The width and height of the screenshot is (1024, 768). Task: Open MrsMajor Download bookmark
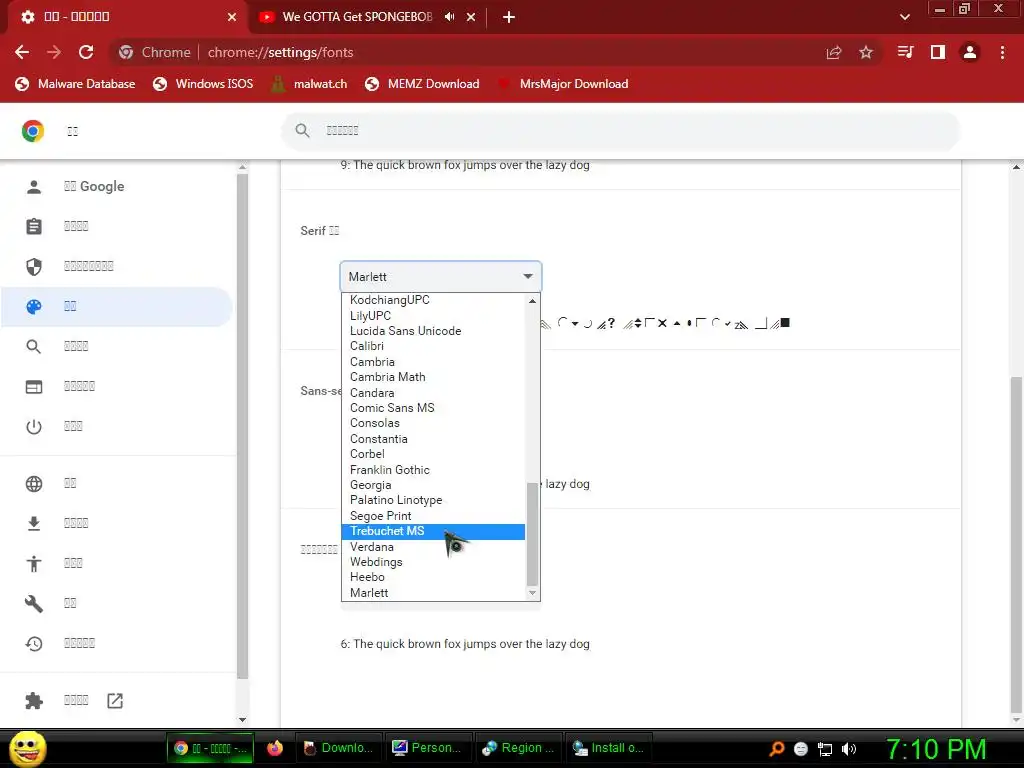click(x=562, y=84)
